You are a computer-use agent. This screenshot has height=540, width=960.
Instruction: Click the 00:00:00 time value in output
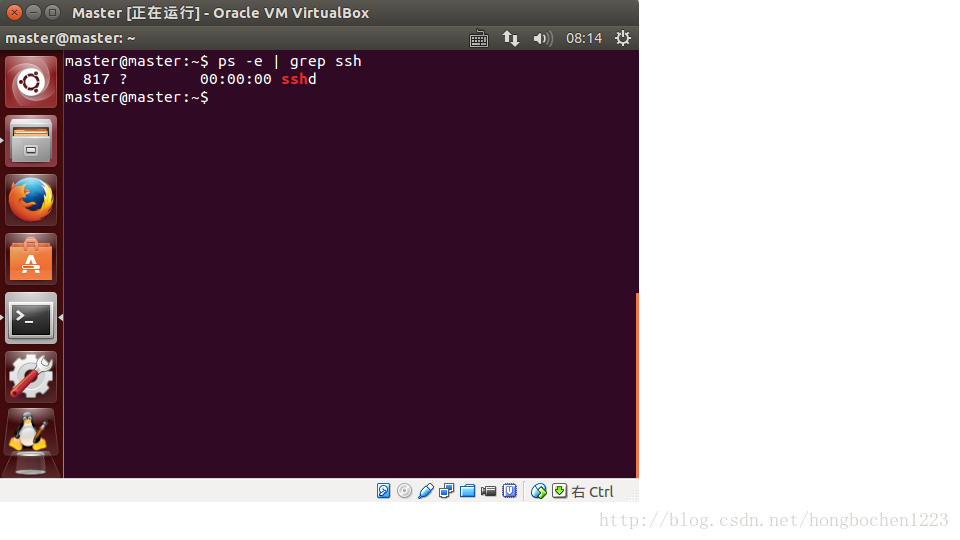[236, 80]
